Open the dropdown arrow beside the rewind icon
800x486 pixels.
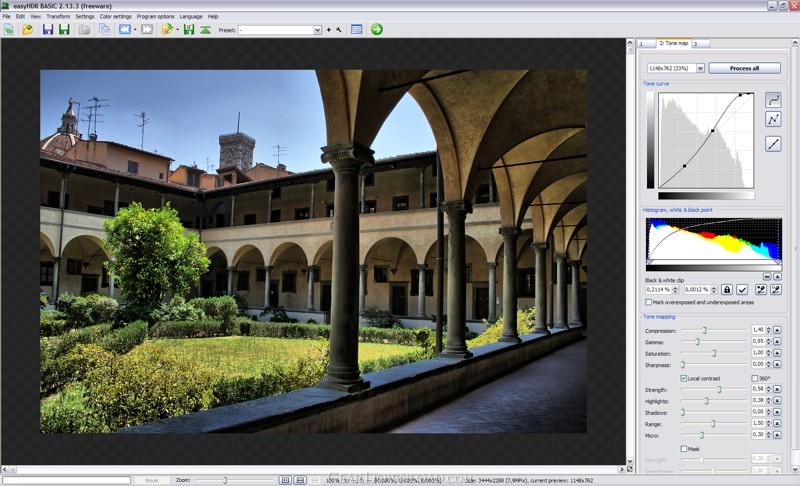coord(135,30)
